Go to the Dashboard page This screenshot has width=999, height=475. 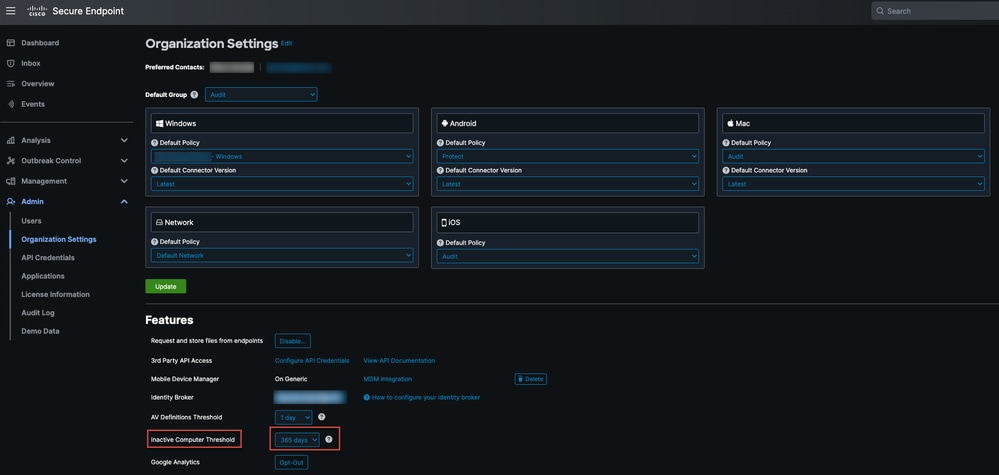40,43
